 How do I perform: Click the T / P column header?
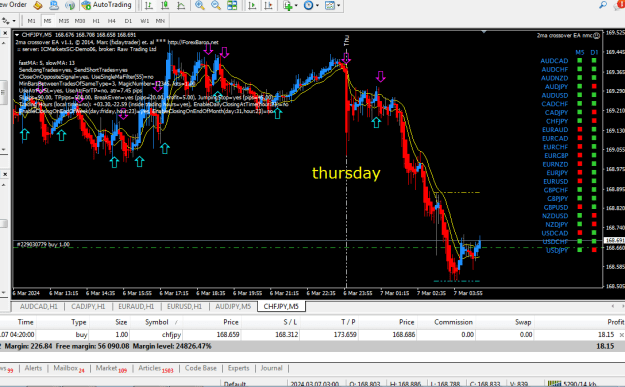coord(348,322)
